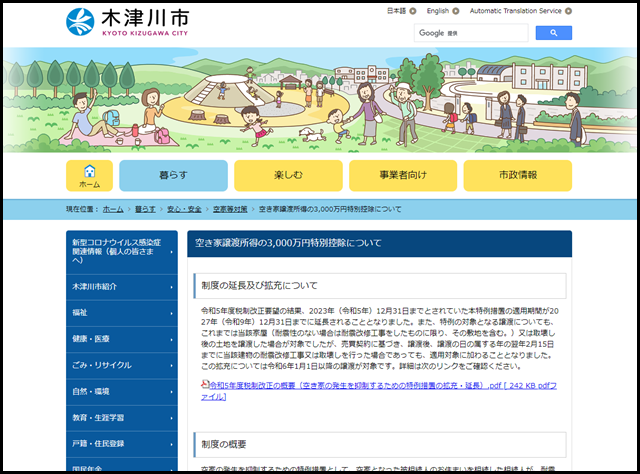Screen dimensions: 640x474
Task: Click the 暮らす breadcrumb link
Action: 145,209
